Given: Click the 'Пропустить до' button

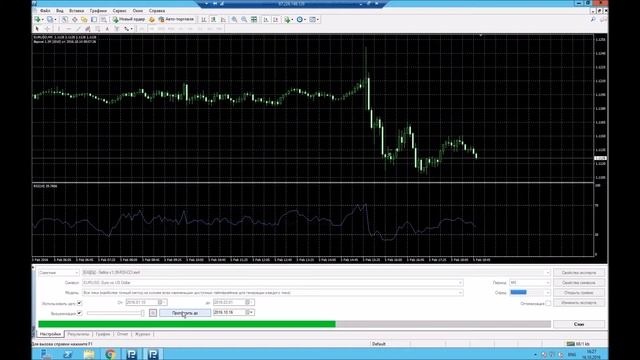Looking at the screenshot, I should point(185,313).
